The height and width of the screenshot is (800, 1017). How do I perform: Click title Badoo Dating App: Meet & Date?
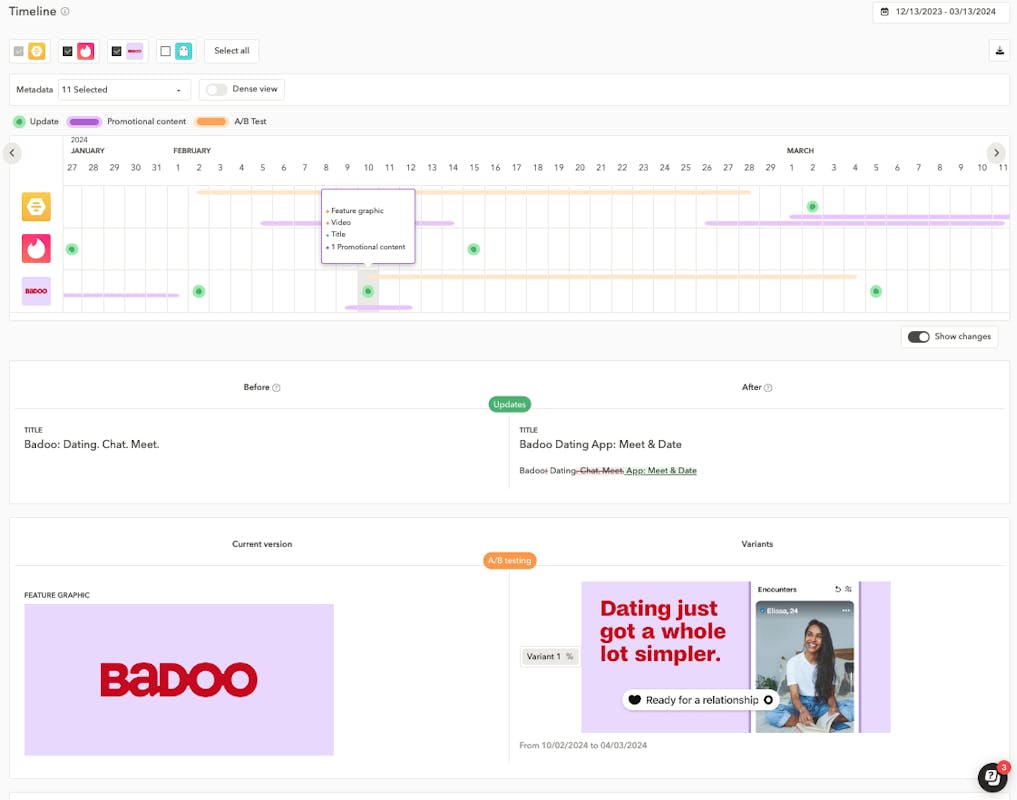(x=601, y=444)
